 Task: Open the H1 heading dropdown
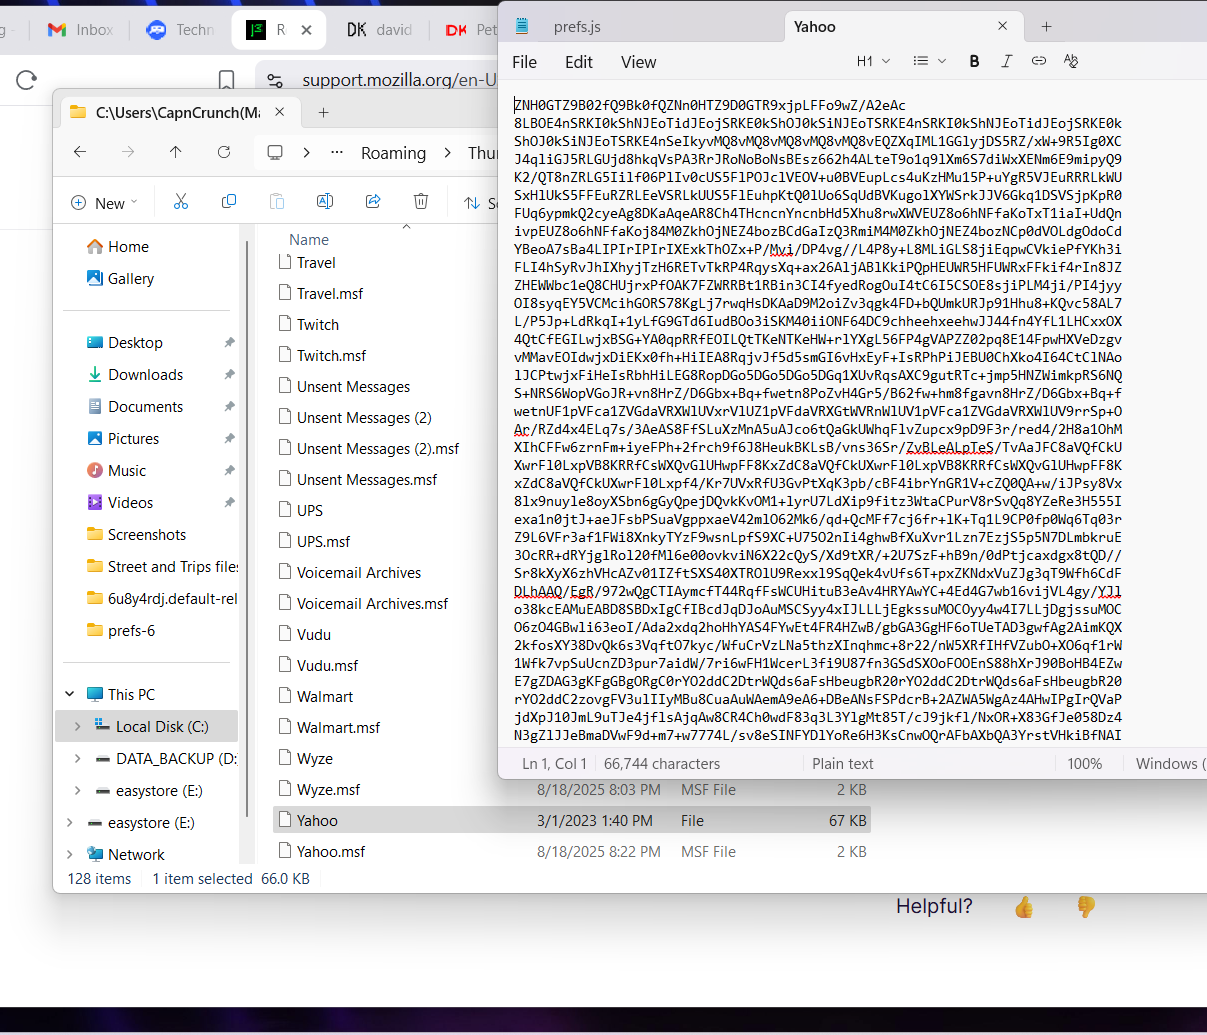coord(872,61)
